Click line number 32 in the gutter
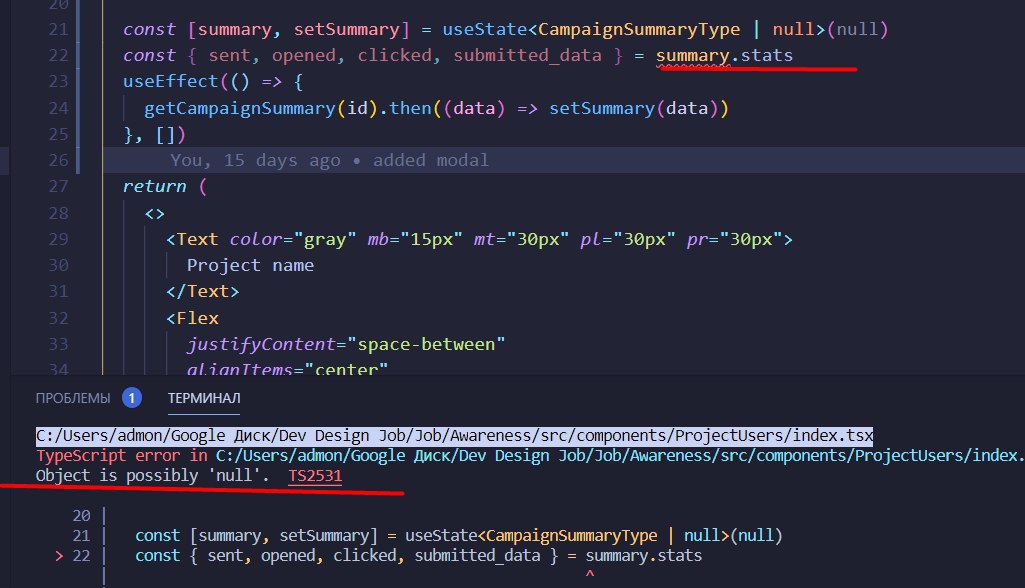The width and height of the screenshot is (1025, 588). (58, 318)
